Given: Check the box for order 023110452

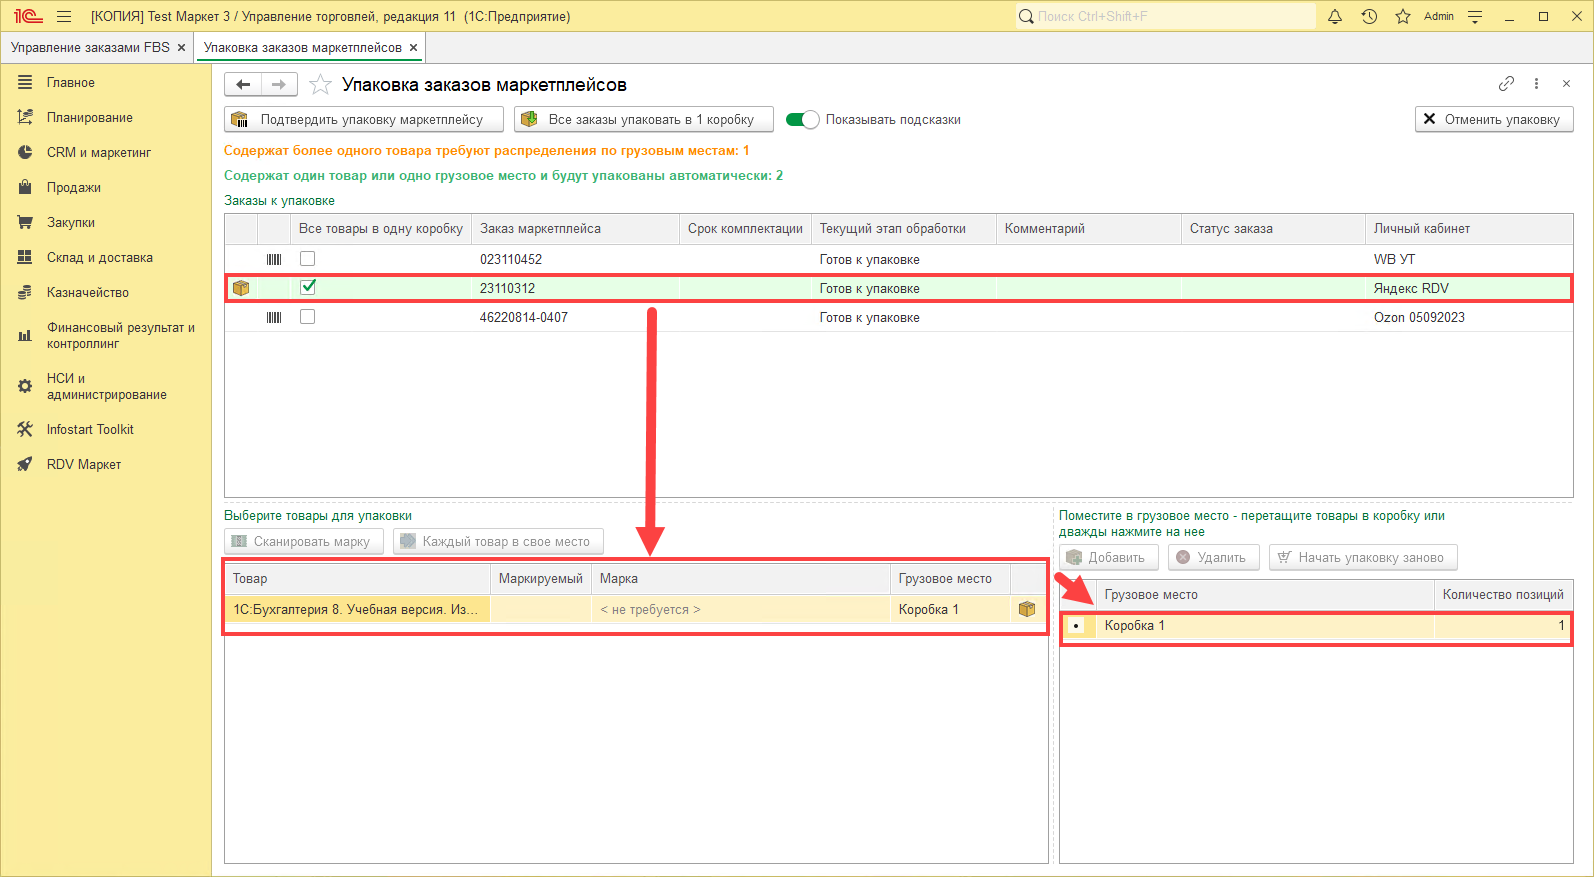Looking at the screenshot, I should coord(308,259).
